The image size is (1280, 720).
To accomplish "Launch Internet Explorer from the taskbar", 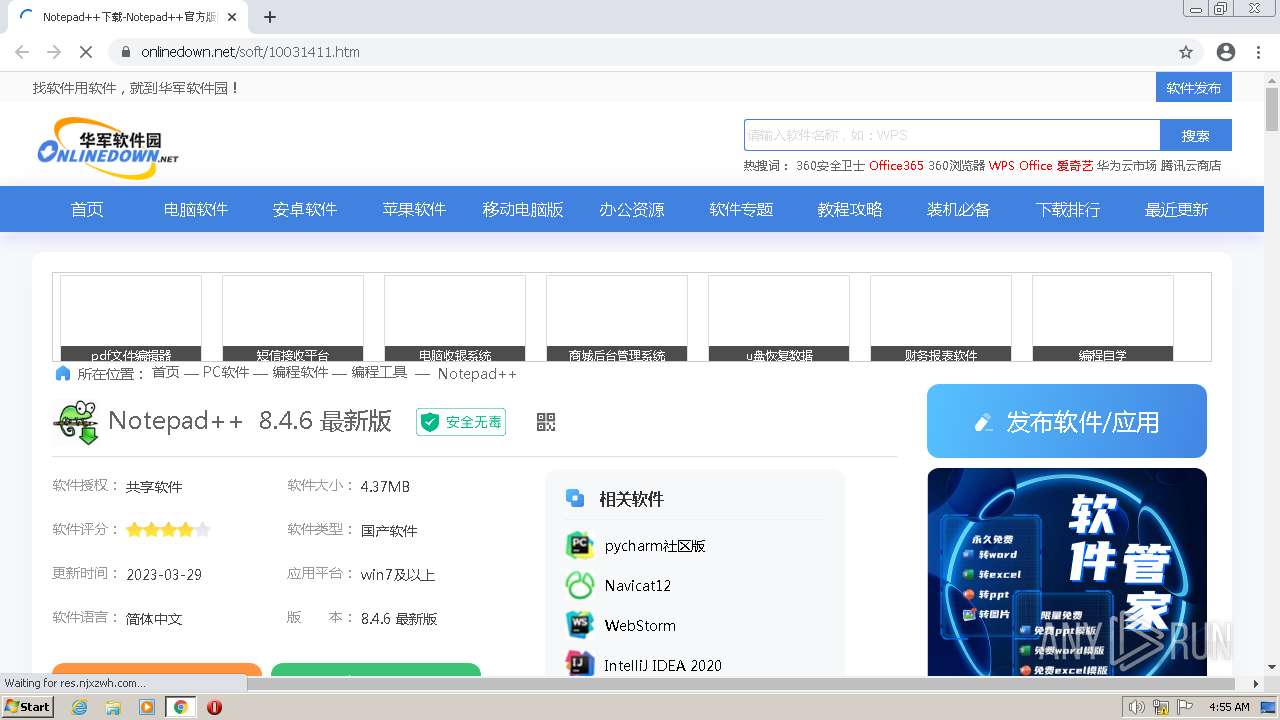I will (x=80, y=707).
